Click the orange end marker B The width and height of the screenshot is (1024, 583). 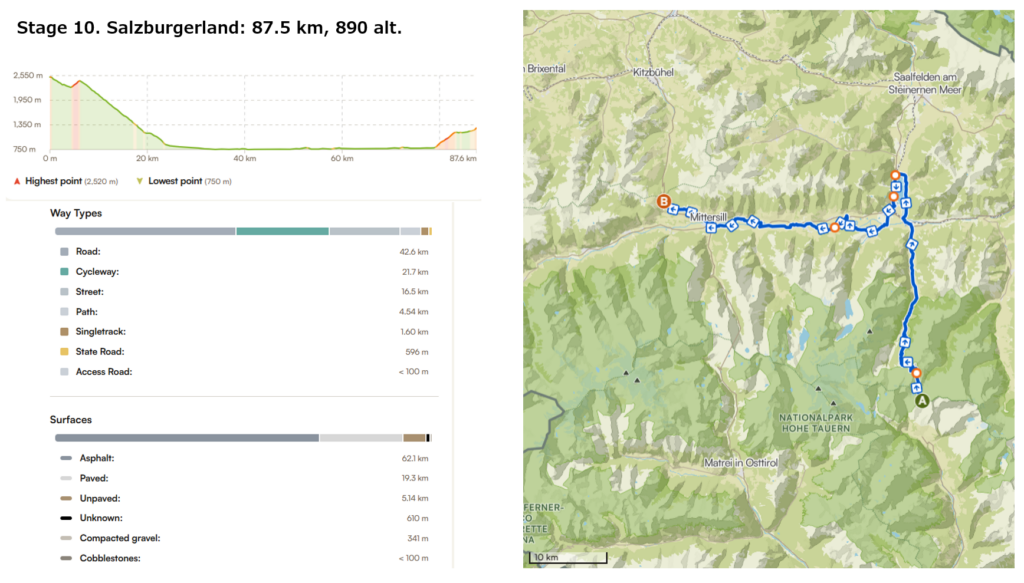coord(662,202)
